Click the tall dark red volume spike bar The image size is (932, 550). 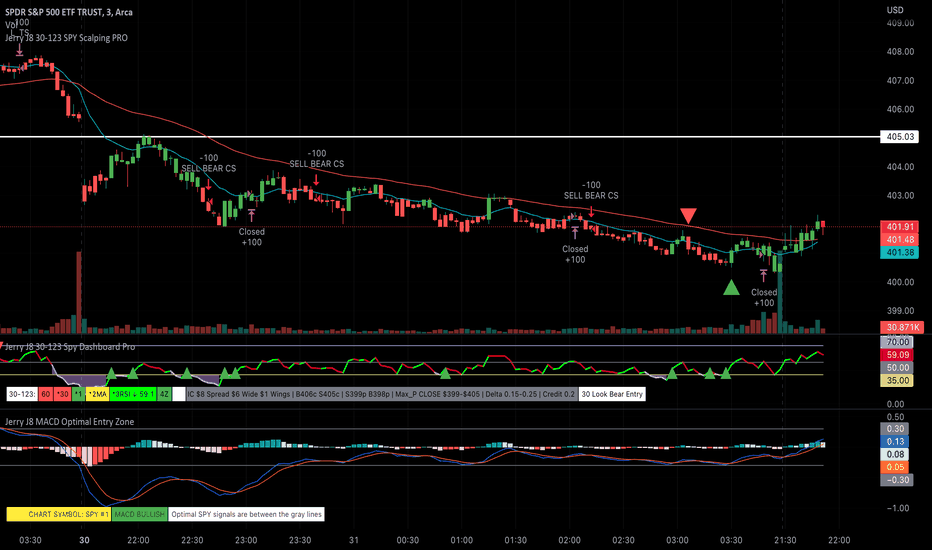(x=78, y=292)
